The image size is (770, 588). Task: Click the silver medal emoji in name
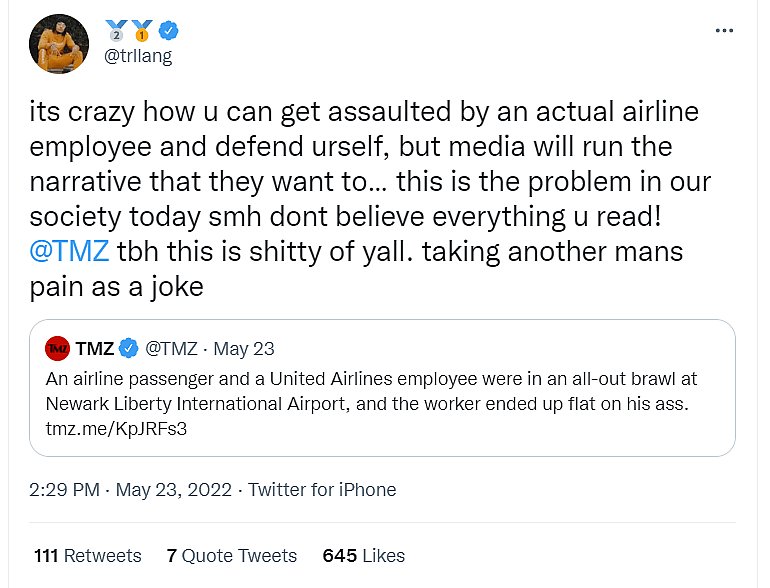tap(117, 31)
